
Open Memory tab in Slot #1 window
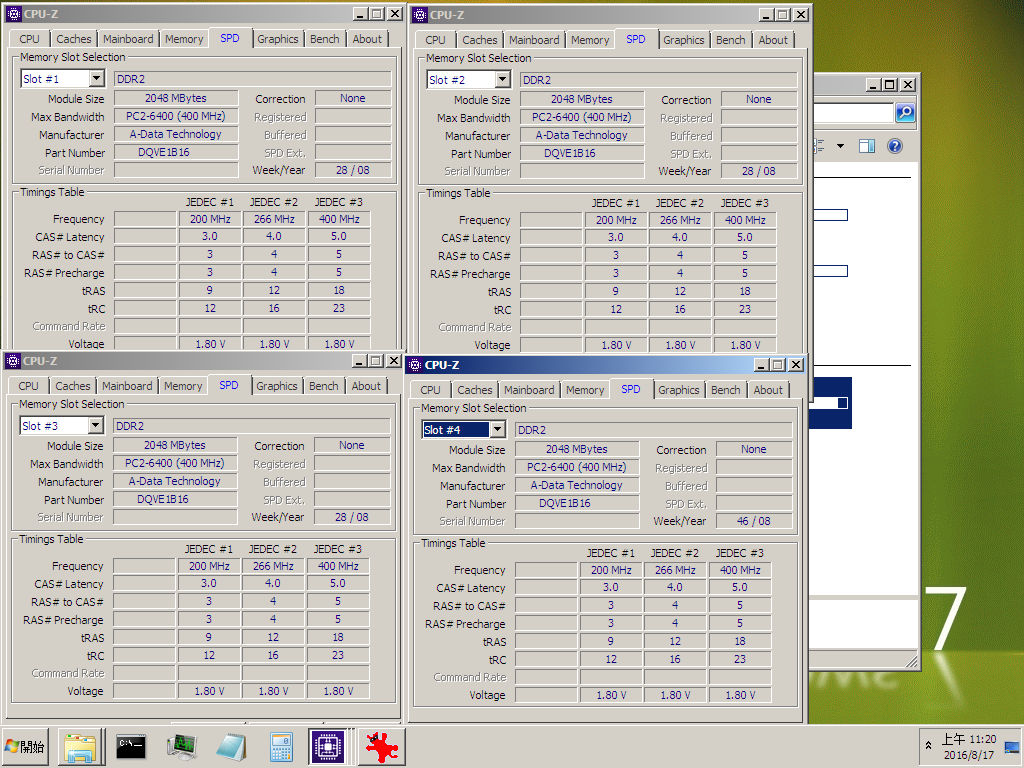[x=184, y=39]
